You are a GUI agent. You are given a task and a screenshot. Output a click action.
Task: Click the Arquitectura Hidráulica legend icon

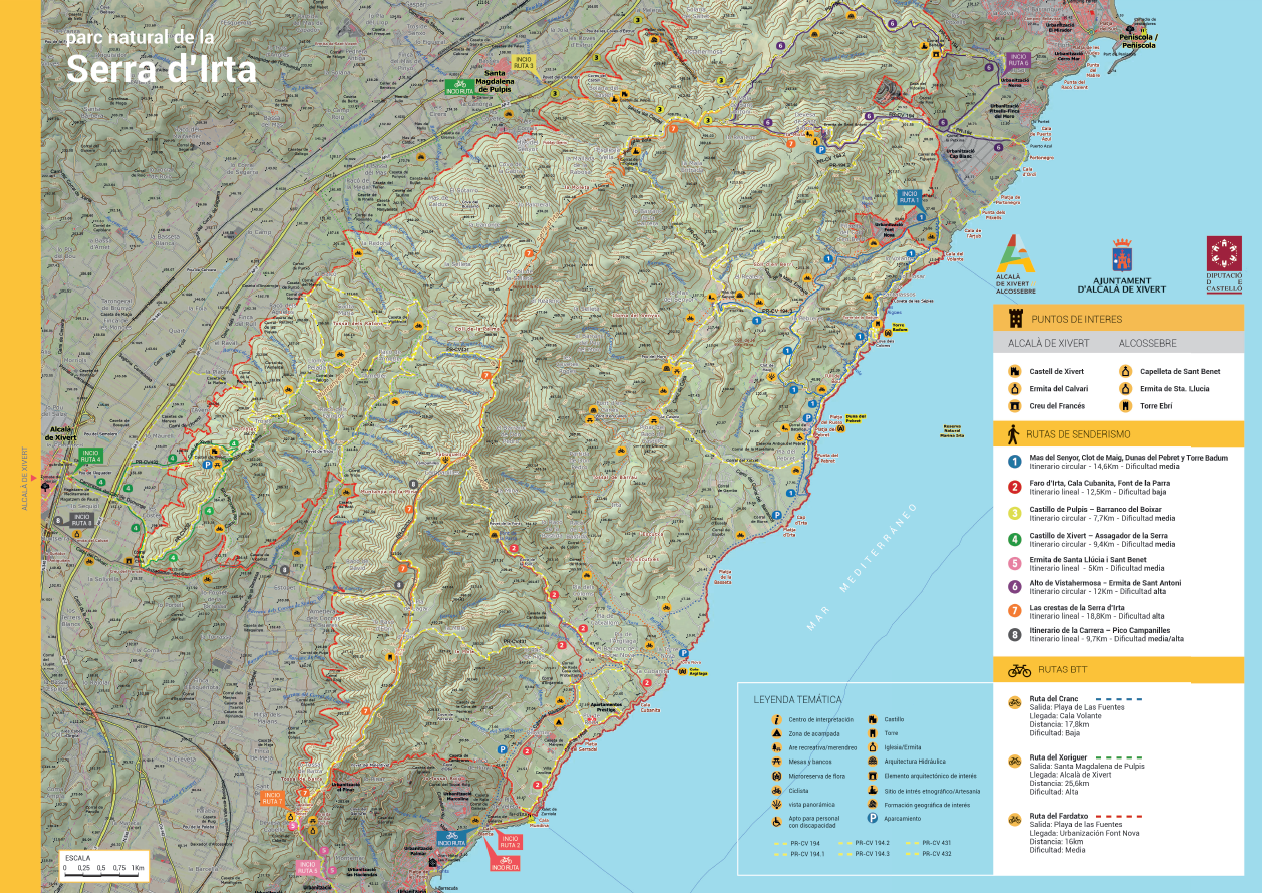pyautogui.click(x=872, y=762)
